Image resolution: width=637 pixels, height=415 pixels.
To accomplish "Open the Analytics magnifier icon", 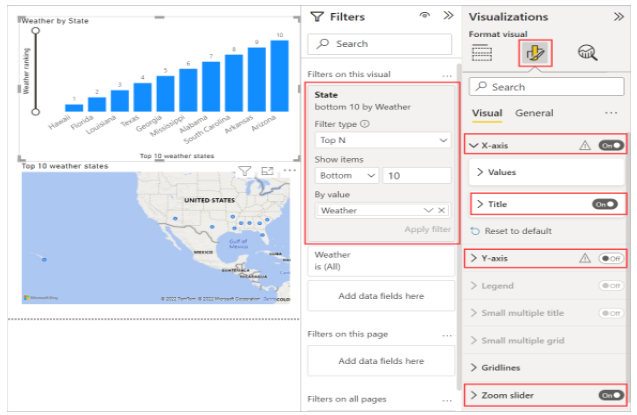I will pyautogui.click(x=587, y=54).
